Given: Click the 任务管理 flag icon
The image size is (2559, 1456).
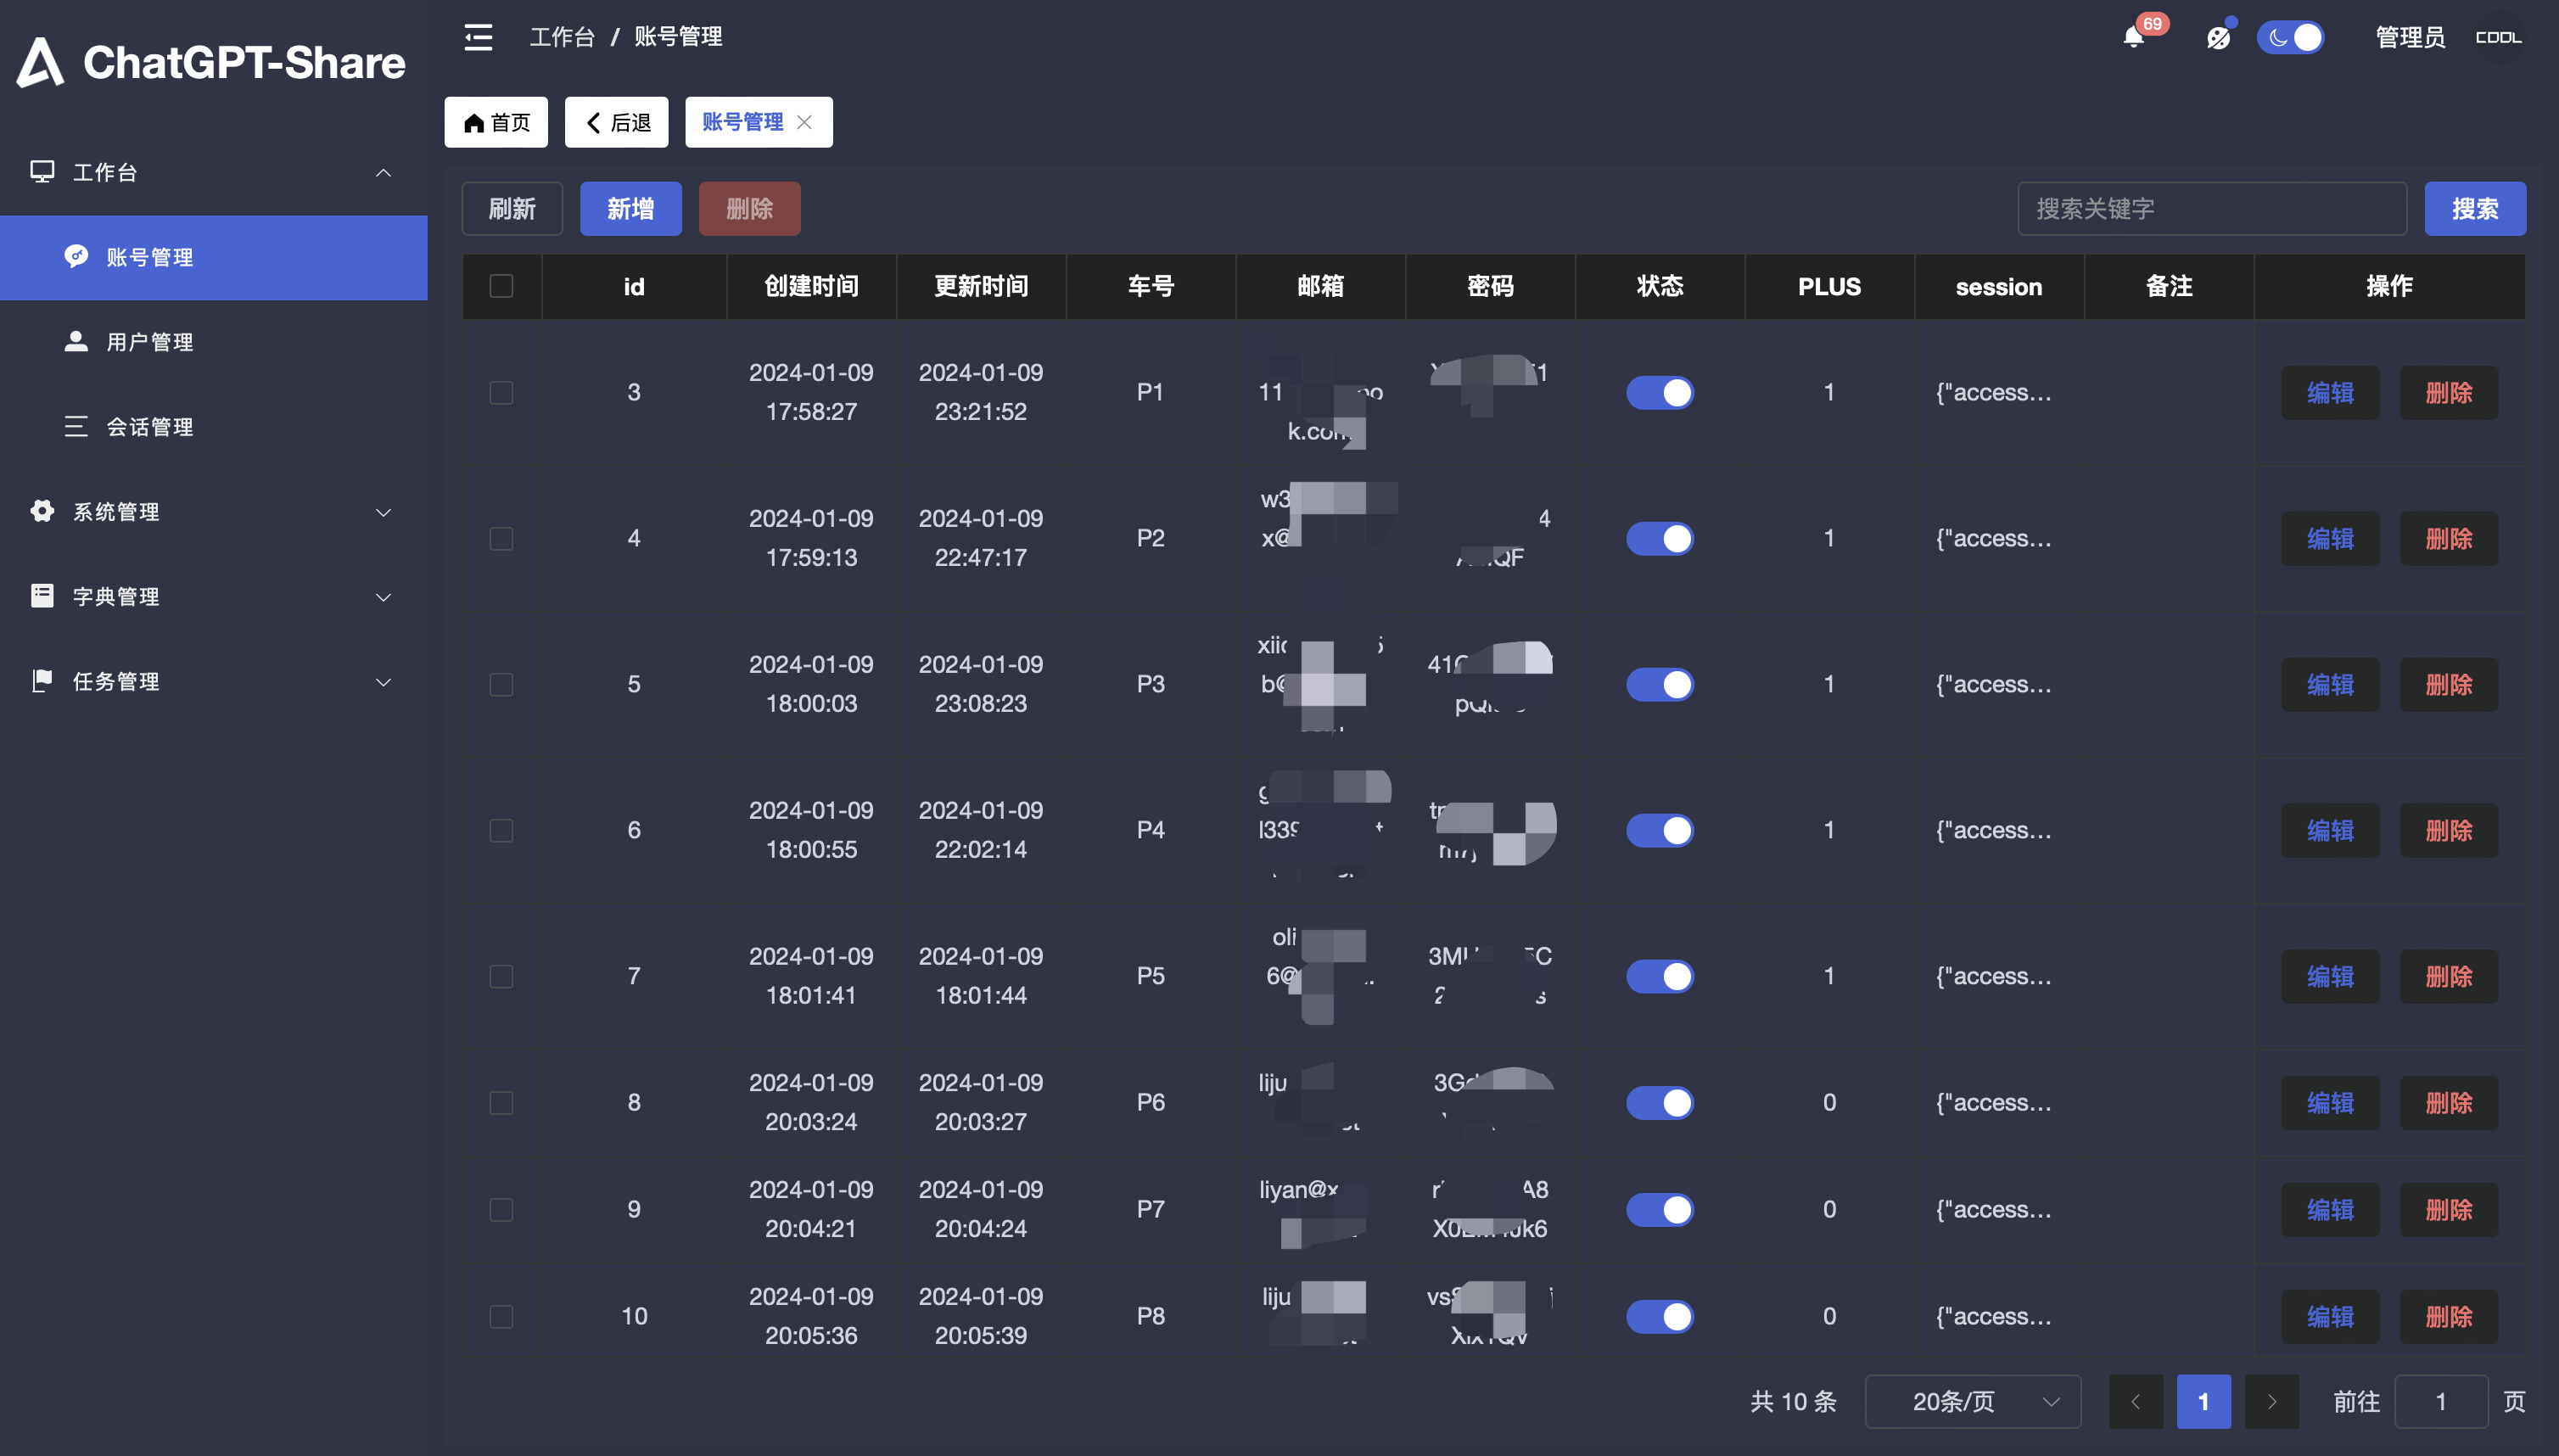Looking at the screenshot, I should 42,681.
